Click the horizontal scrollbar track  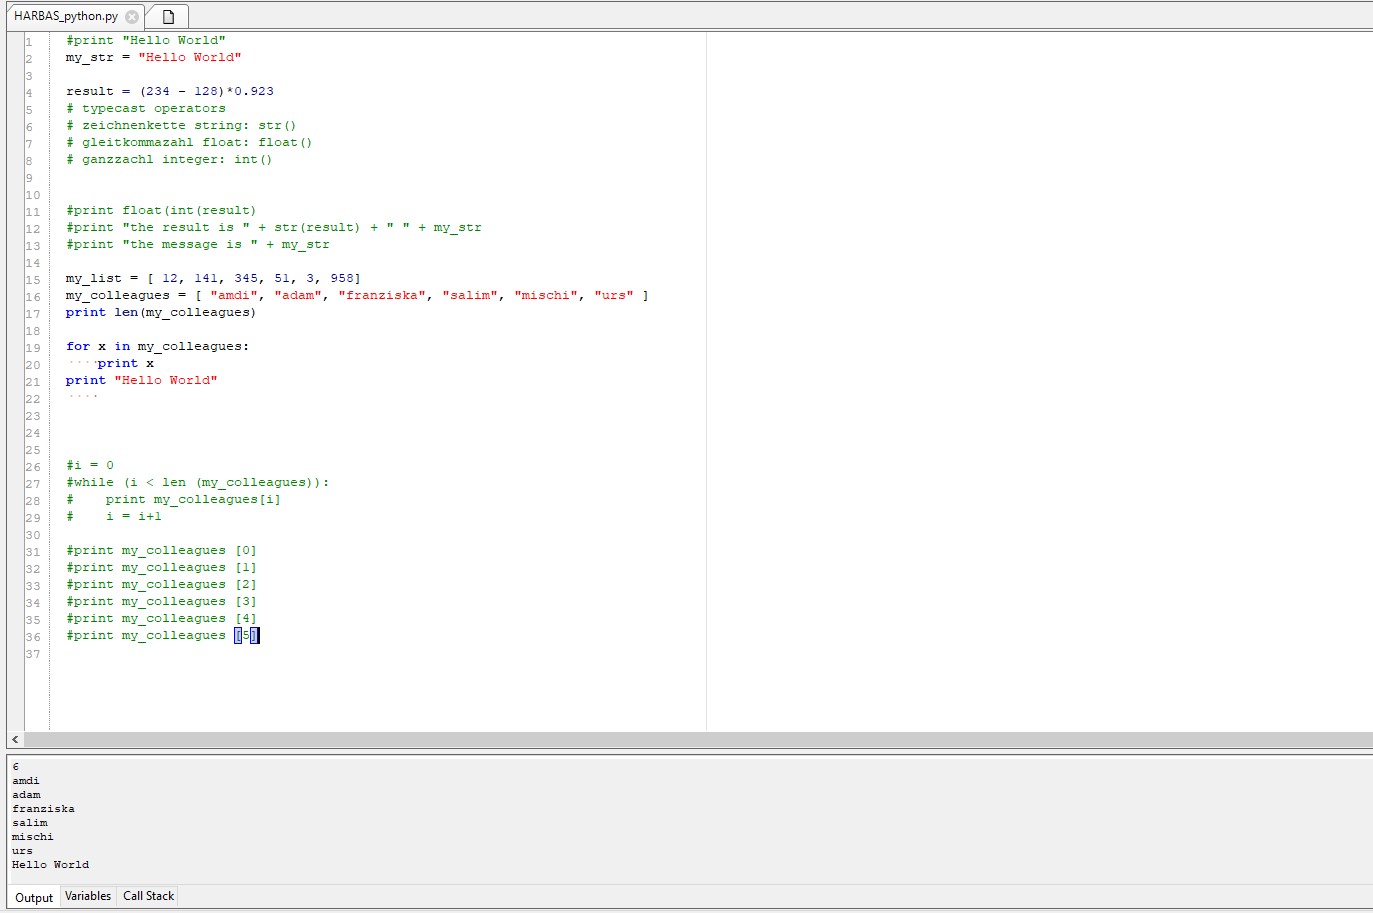400,739
